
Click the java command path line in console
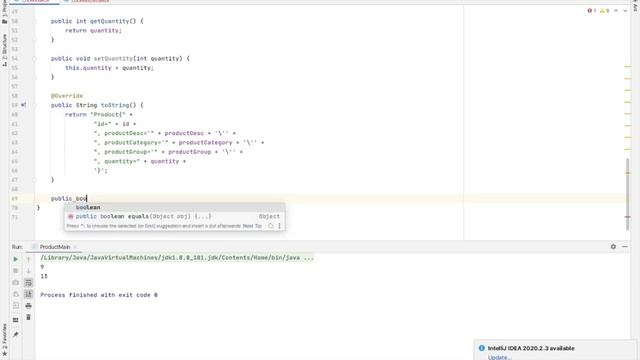click(x=177, y=258)
